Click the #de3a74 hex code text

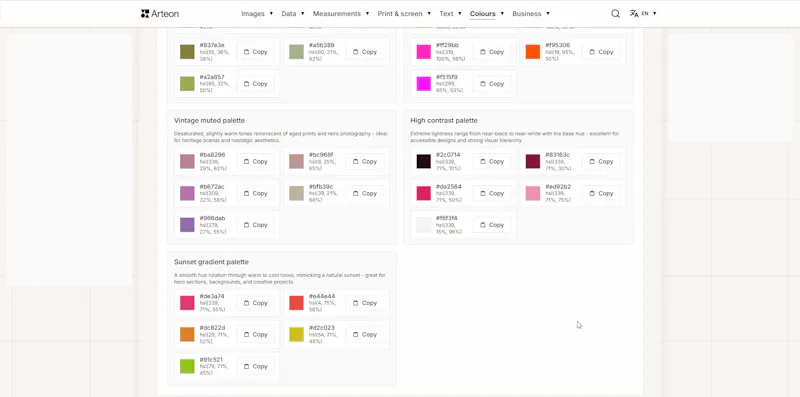pyautogui.click(x=212, y=296)
